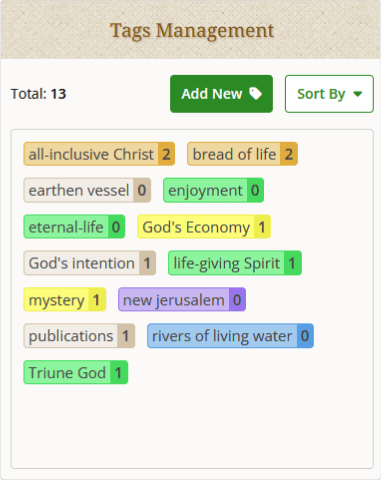Click the Triune God tag
The height and width of the screenshot is (480, 381).
[76, 372]
